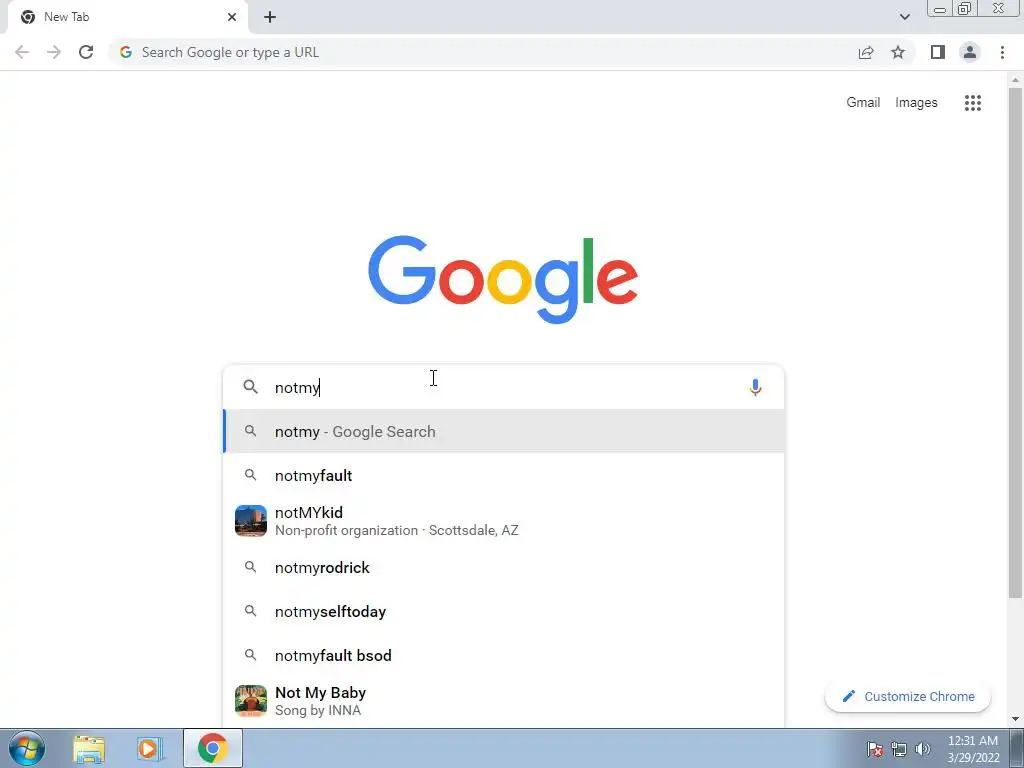The height and width of the screenshot is (768, 1024).
Task: Click the forward navigation arrow
Action: click(x=54, y=52)
